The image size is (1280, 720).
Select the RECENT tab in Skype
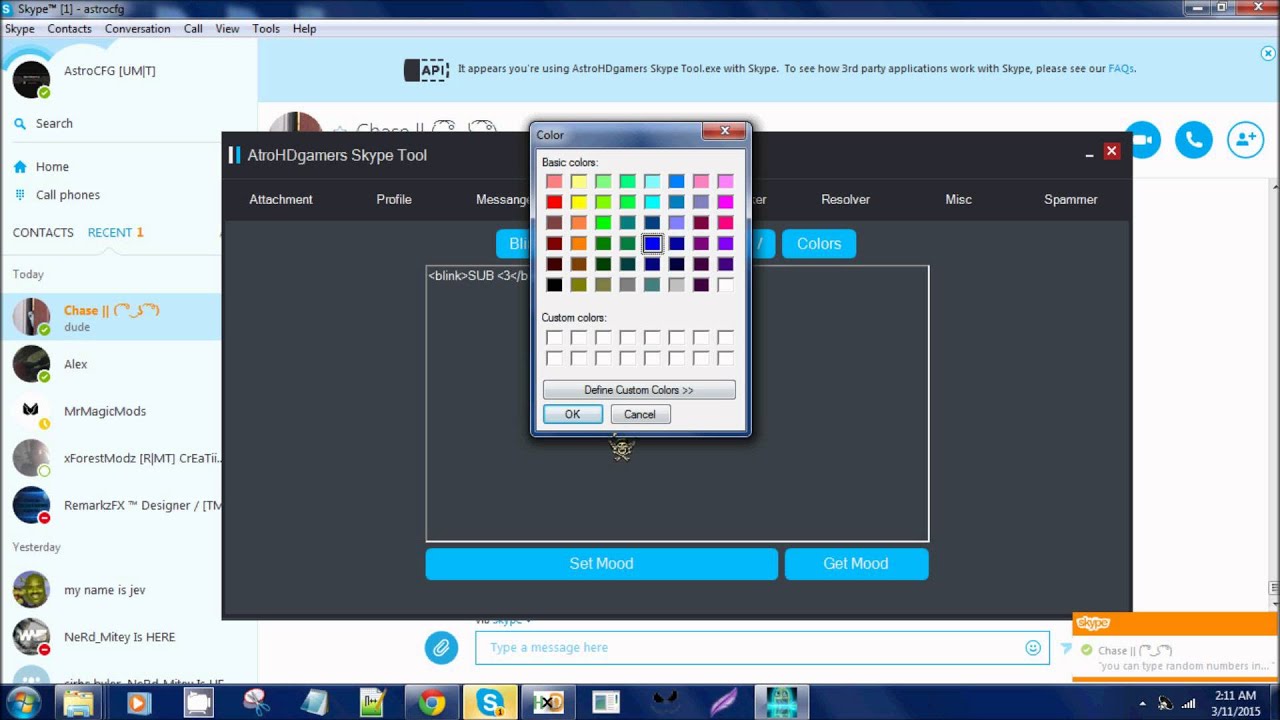point(115,232)
